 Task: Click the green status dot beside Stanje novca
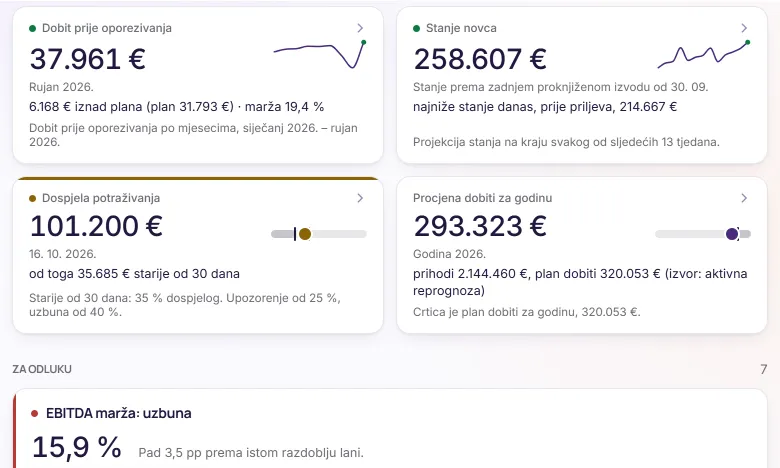coord(416,28)
